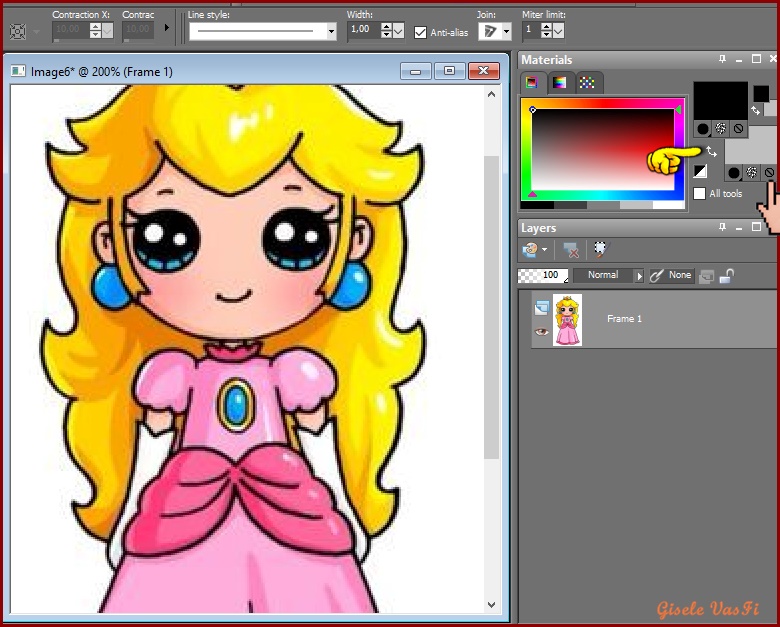Click the Miter limit value field

pos(531,30)
